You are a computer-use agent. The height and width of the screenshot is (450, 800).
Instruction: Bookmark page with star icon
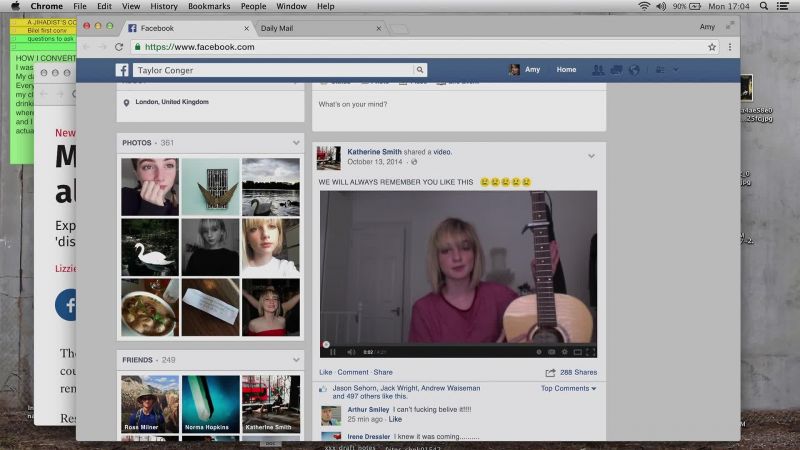712,47
